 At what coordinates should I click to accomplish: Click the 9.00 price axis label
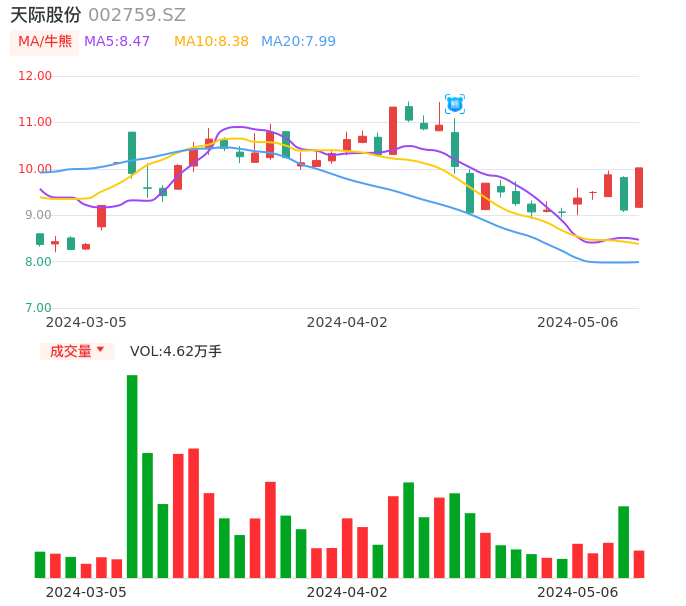[38, 215]
